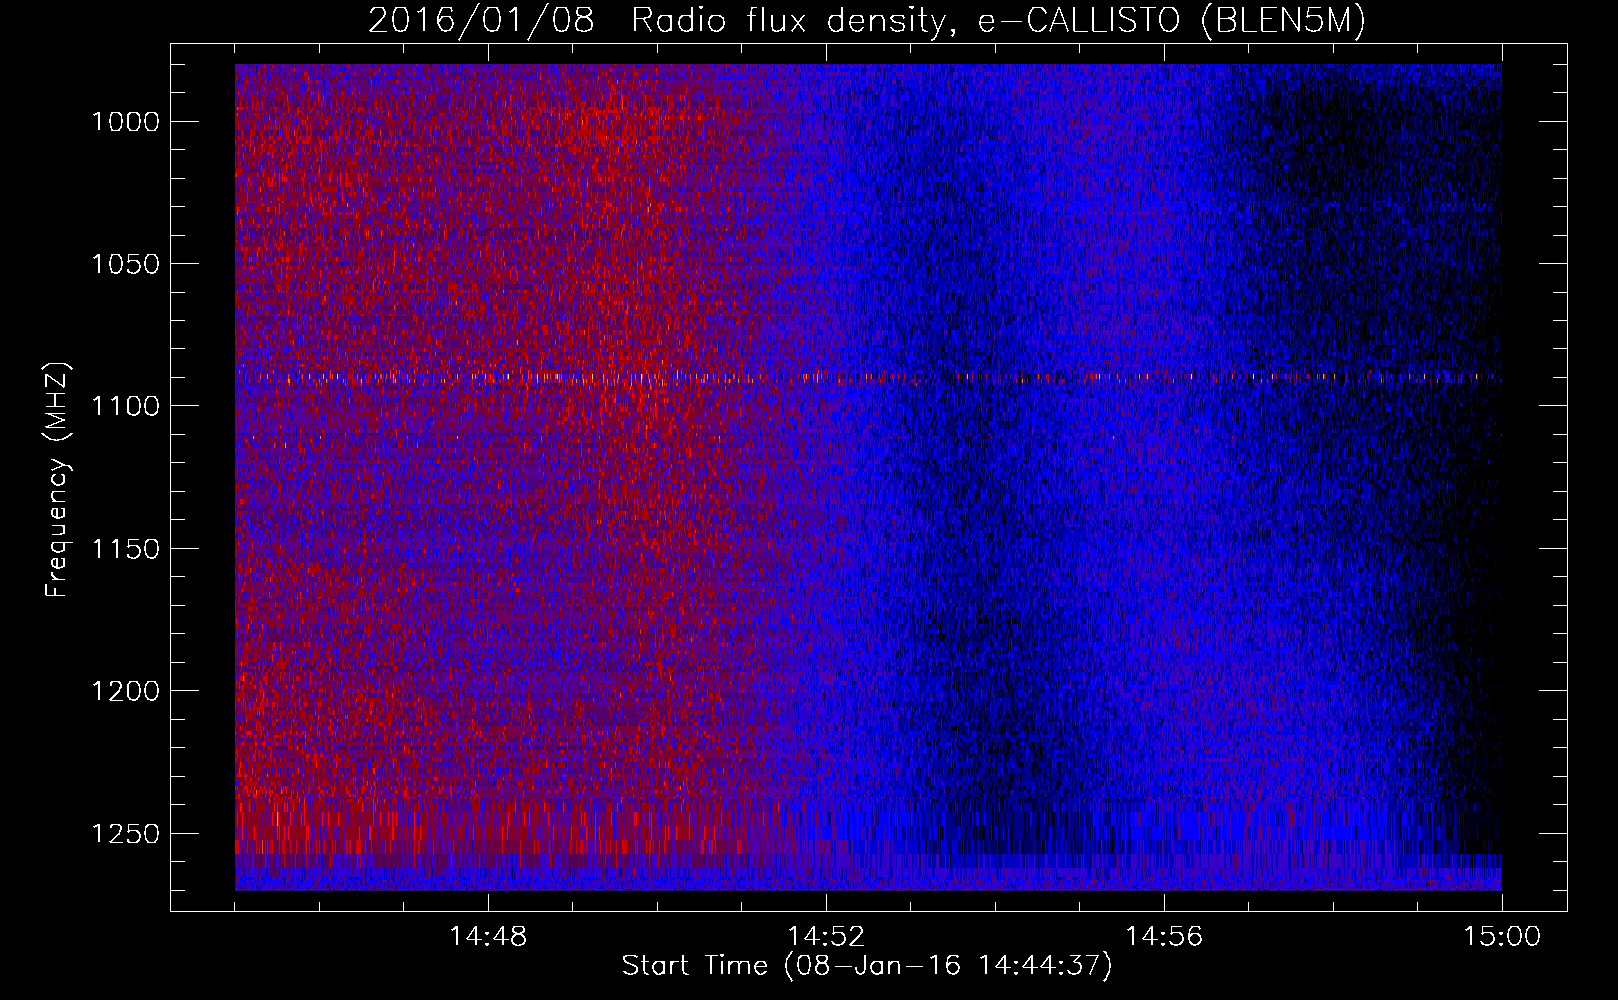Select the 1000 frequency tick label
Image resolution: width=1618 pixels, height=1000 pixels.
(x=125, y=122)
